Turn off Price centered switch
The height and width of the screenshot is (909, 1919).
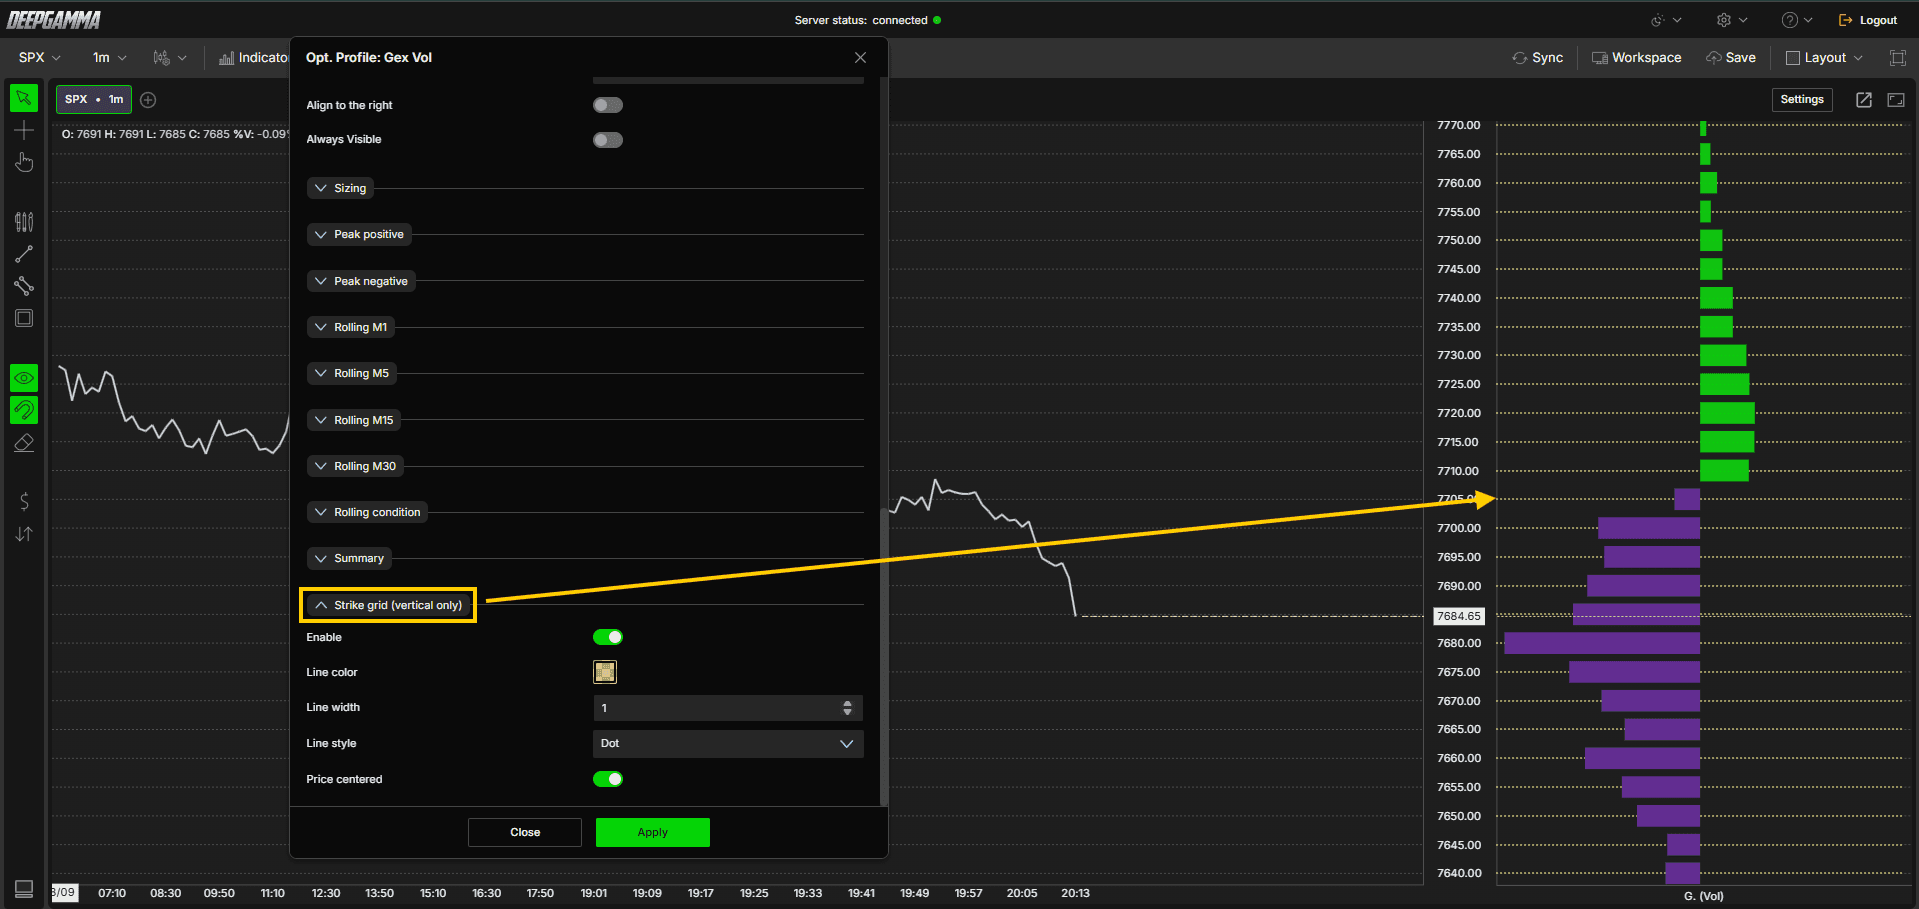(608, 779)
